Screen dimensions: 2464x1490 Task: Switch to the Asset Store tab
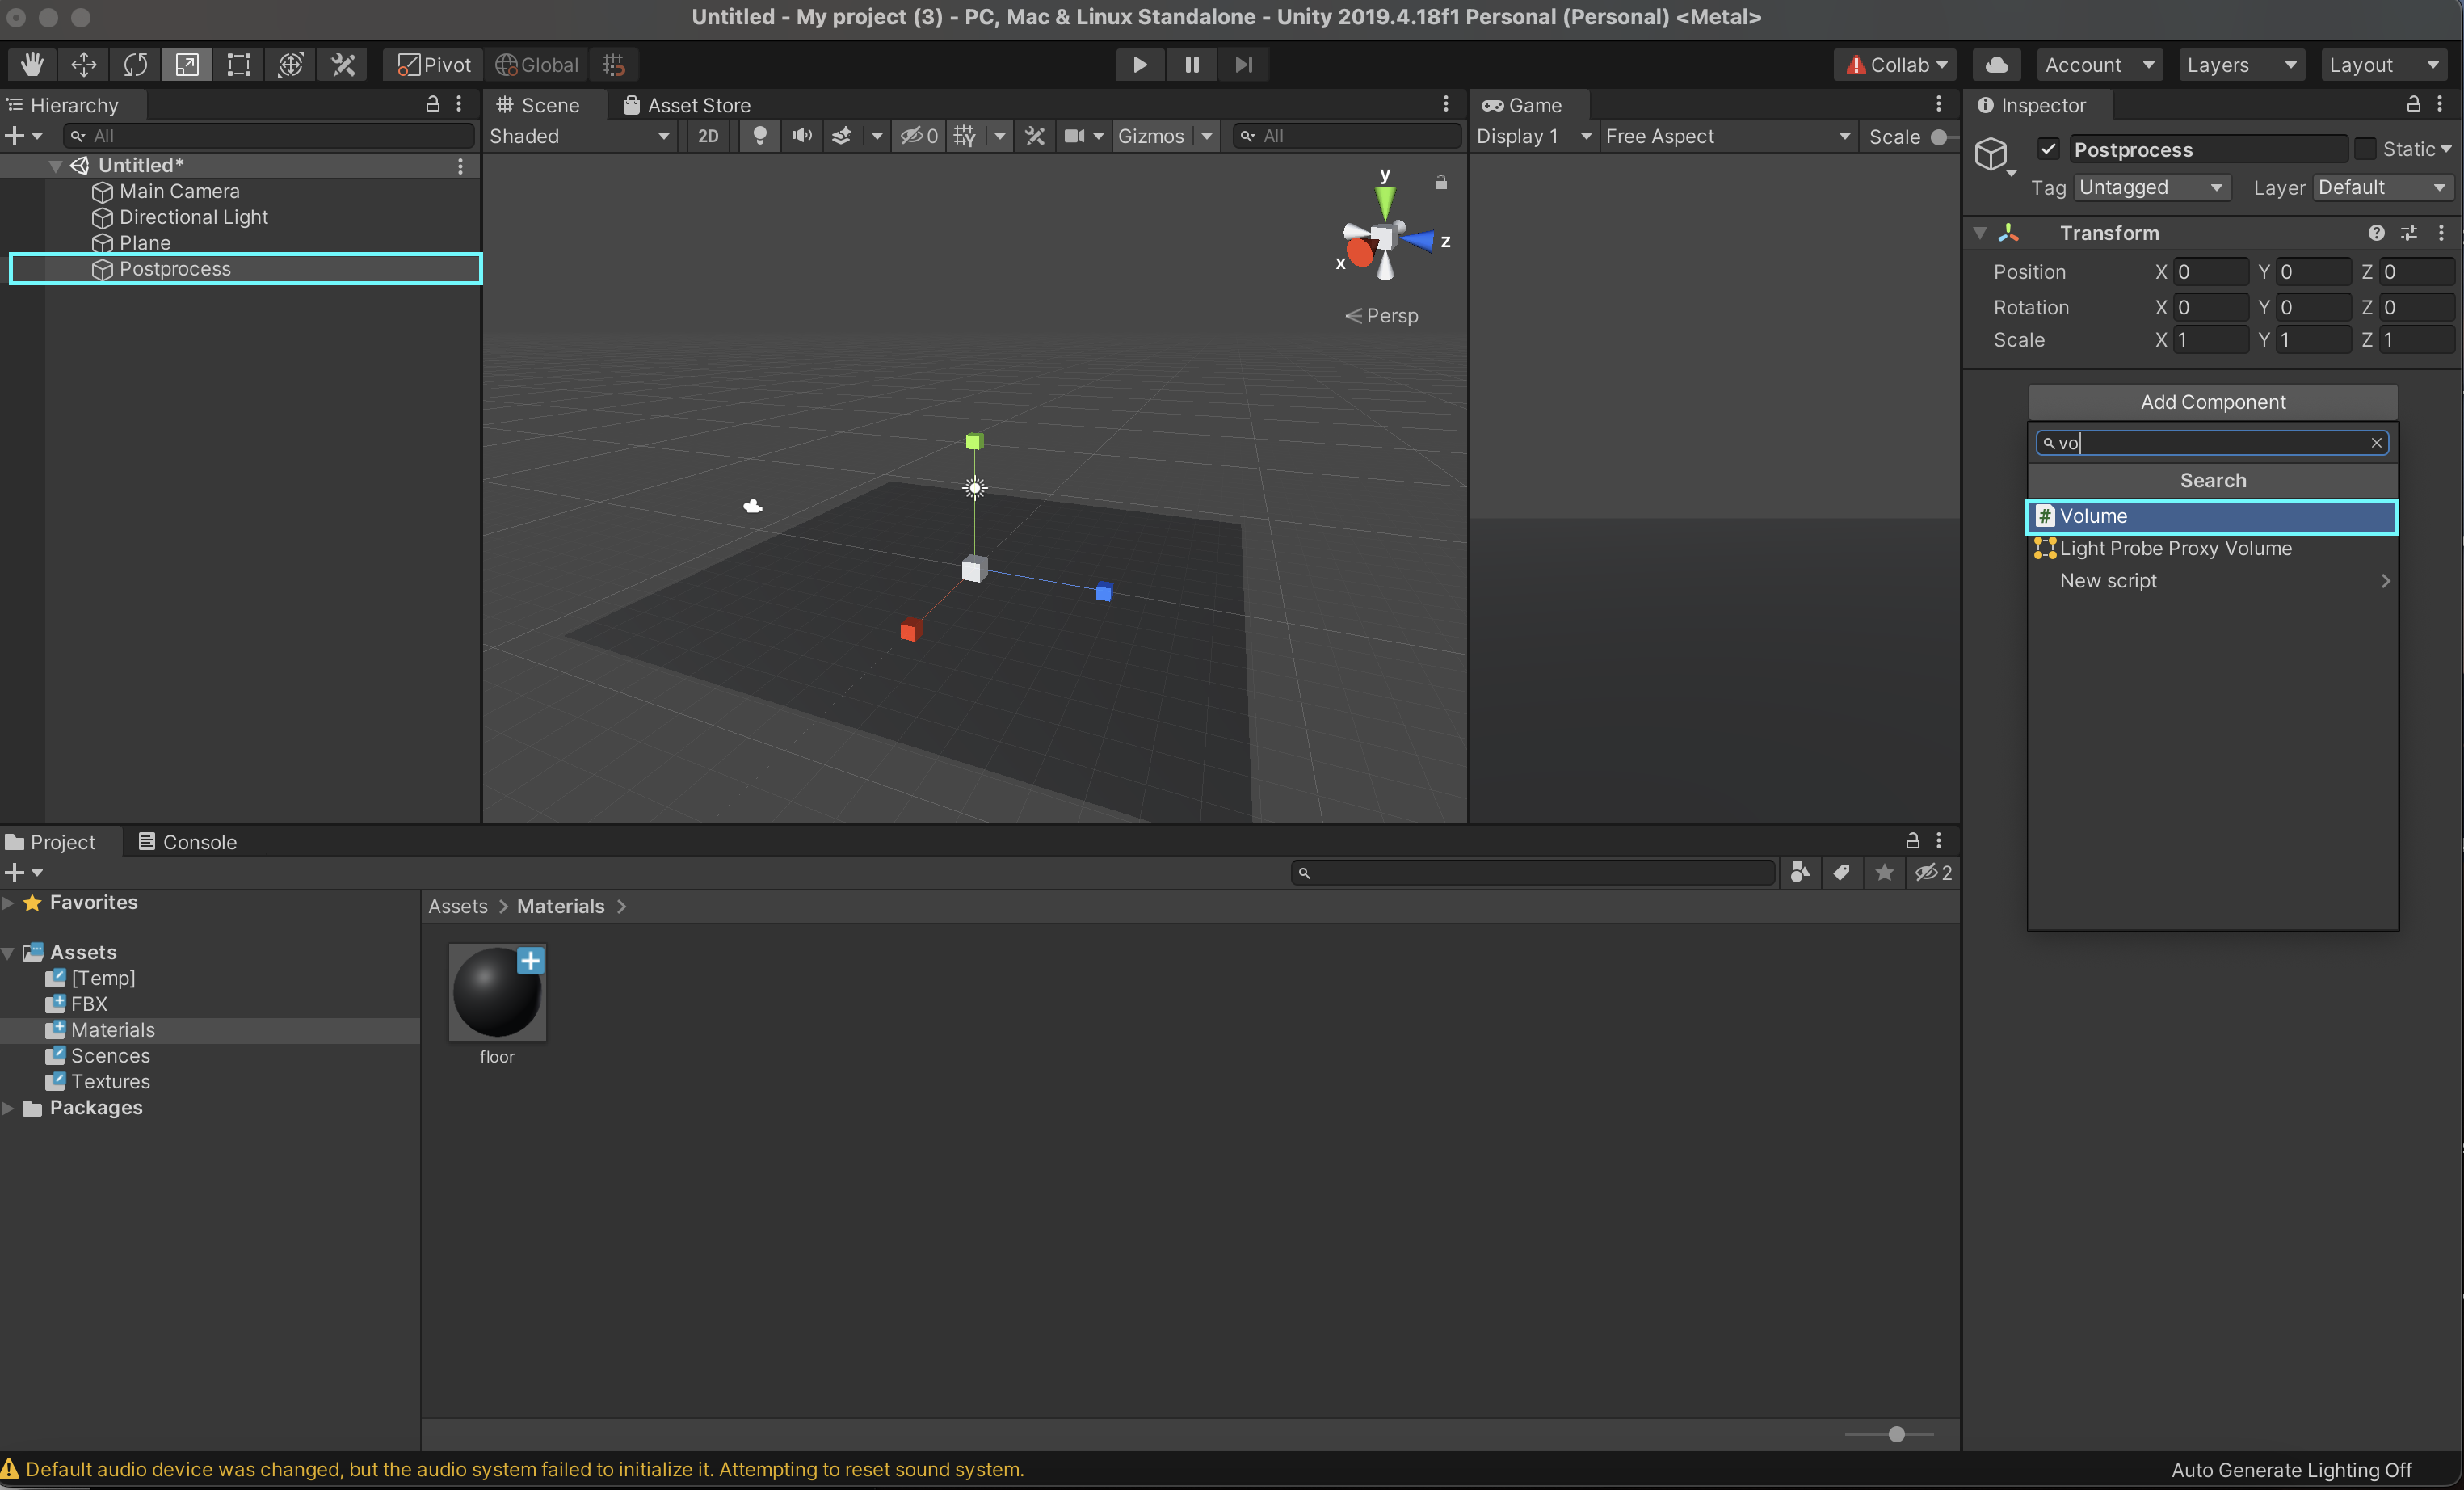coord(686,105)
